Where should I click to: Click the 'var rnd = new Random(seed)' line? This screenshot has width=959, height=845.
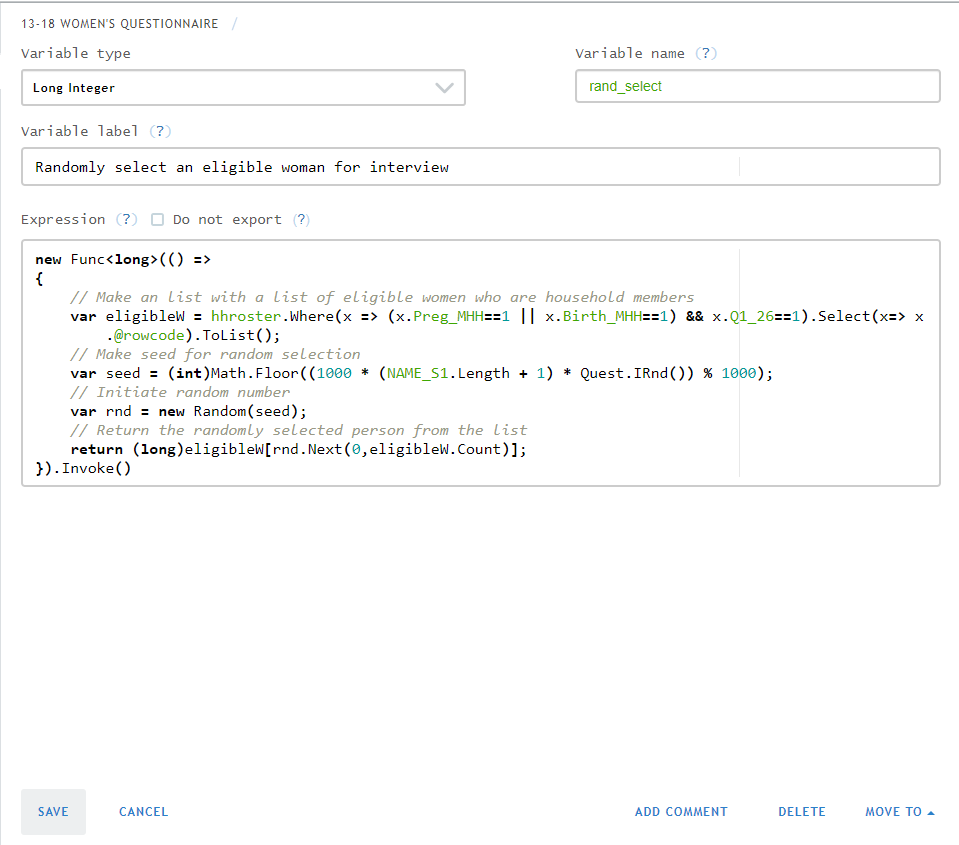pyautogui.click(x=188, y=411)
